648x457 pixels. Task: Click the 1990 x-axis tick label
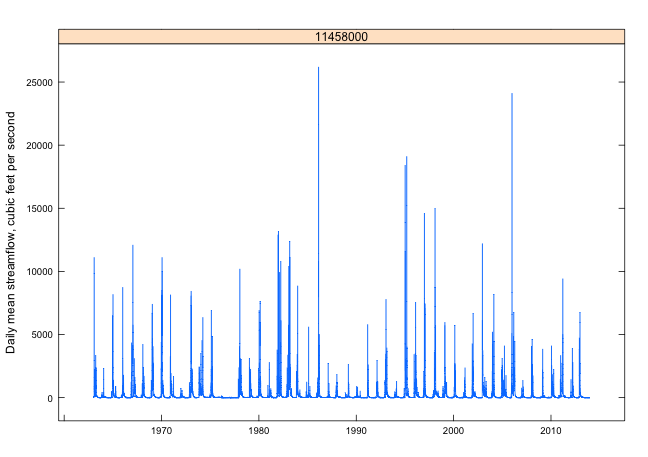pos(356,431)
